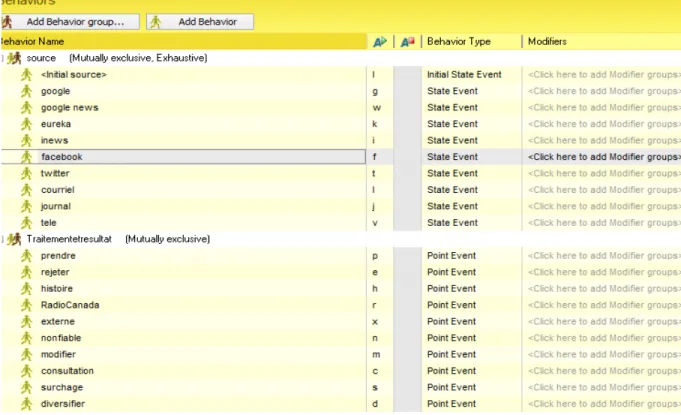Click the externe behavior icon

pos(26,322)
